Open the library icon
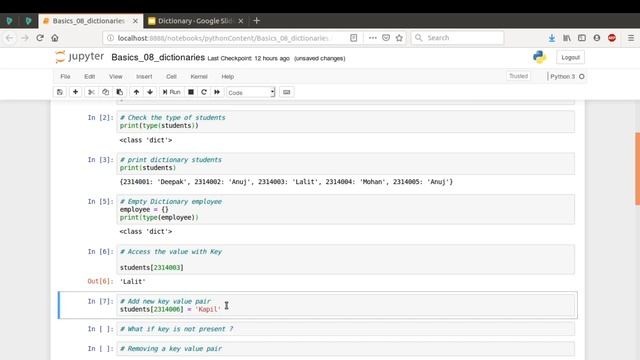This screenshot has height=360, width=640. pos(567,38)
